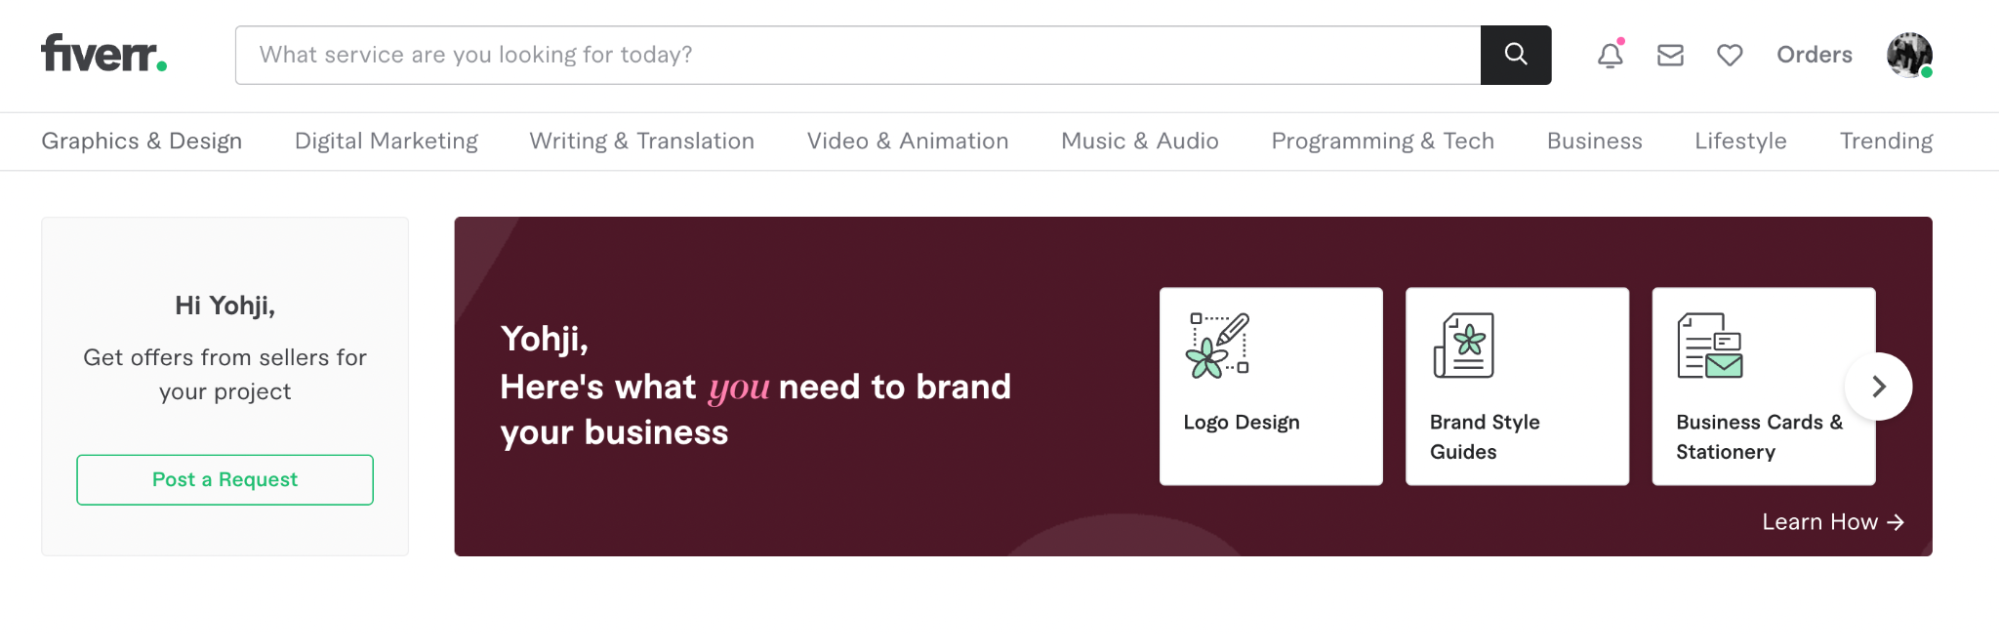This screenshot has height=635, width=1999.
Task: Click the search magnifier button
Action: (1515, 55)
